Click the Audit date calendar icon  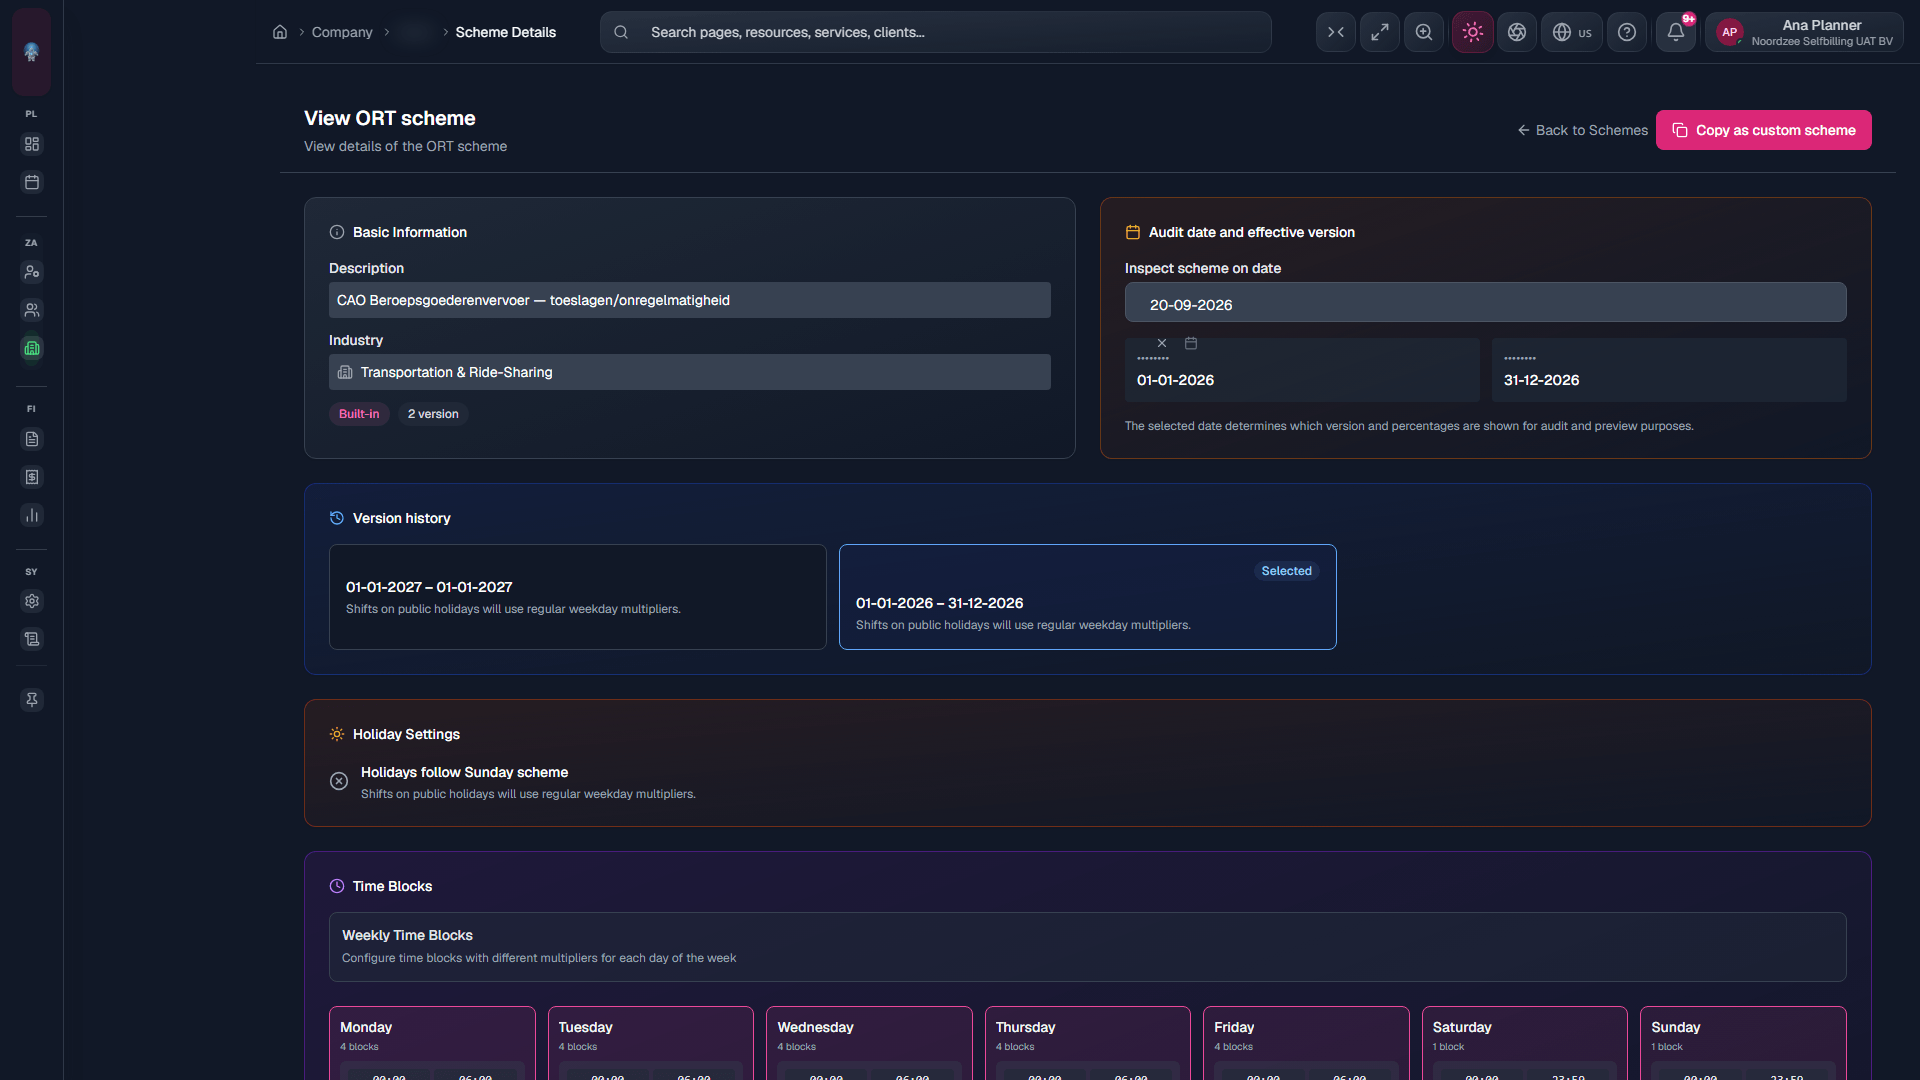pos(1133,232)
